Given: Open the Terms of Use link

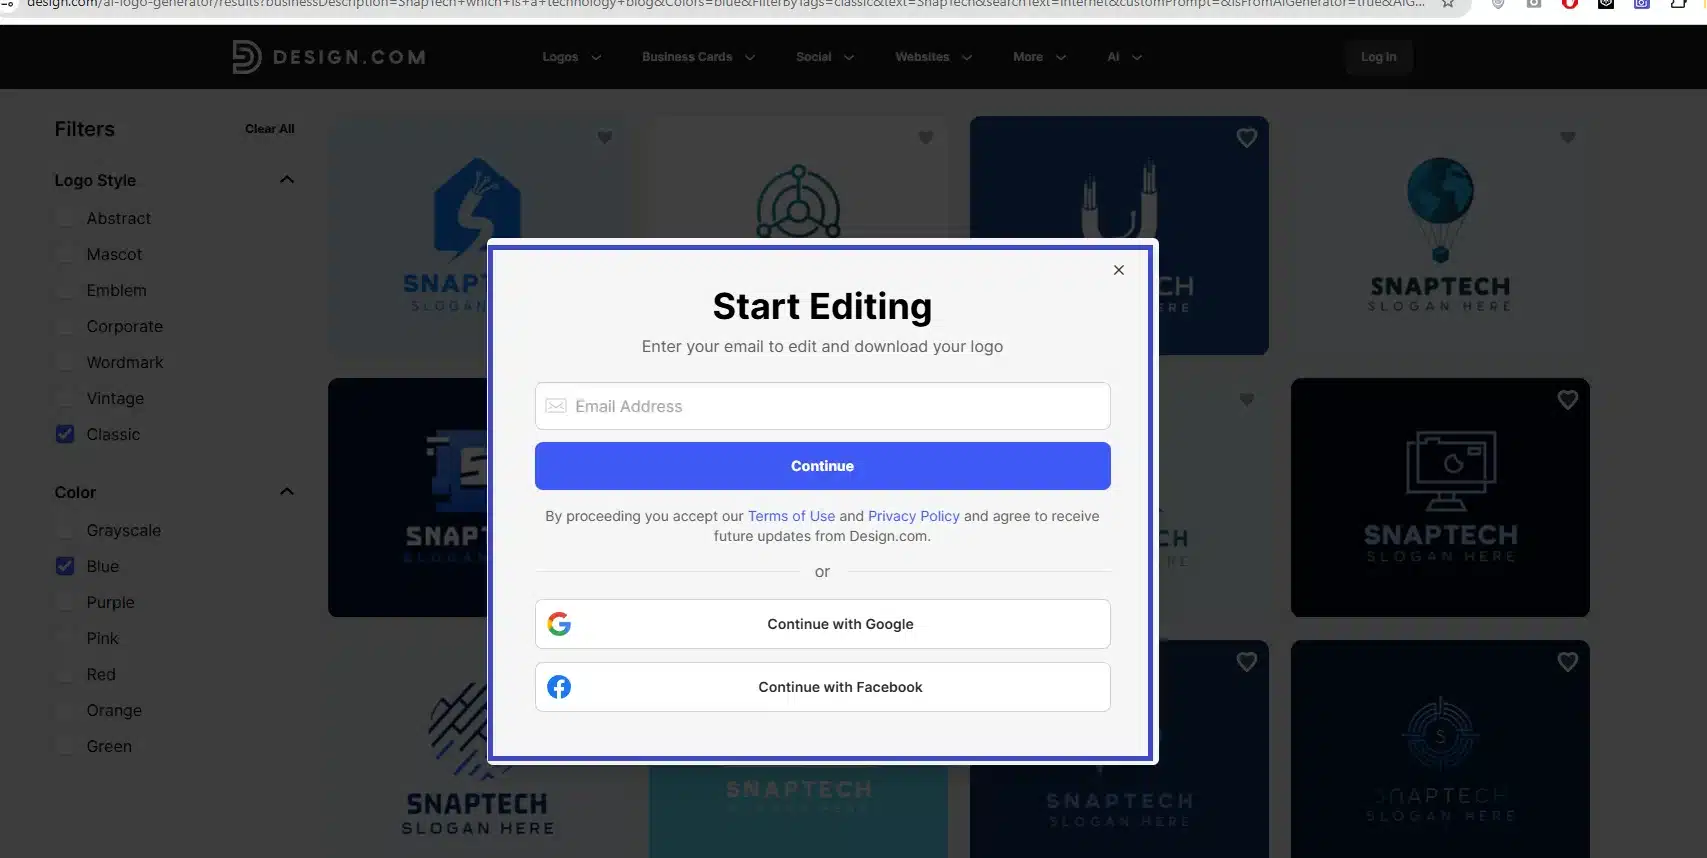Looking at the screenshot, I should pos(792,516).
